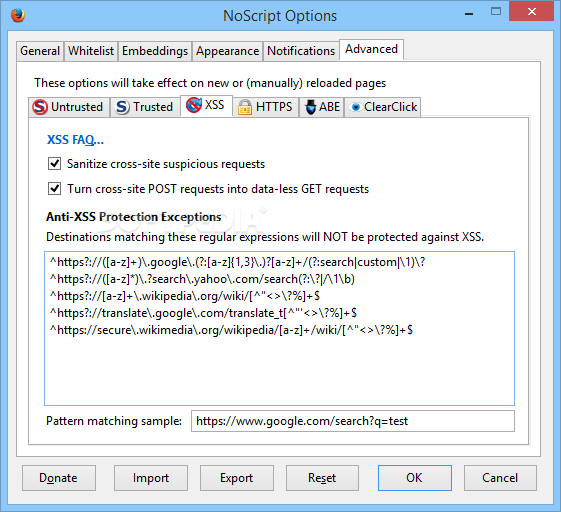Open the HTTPS sub-tab

(265, 107)
